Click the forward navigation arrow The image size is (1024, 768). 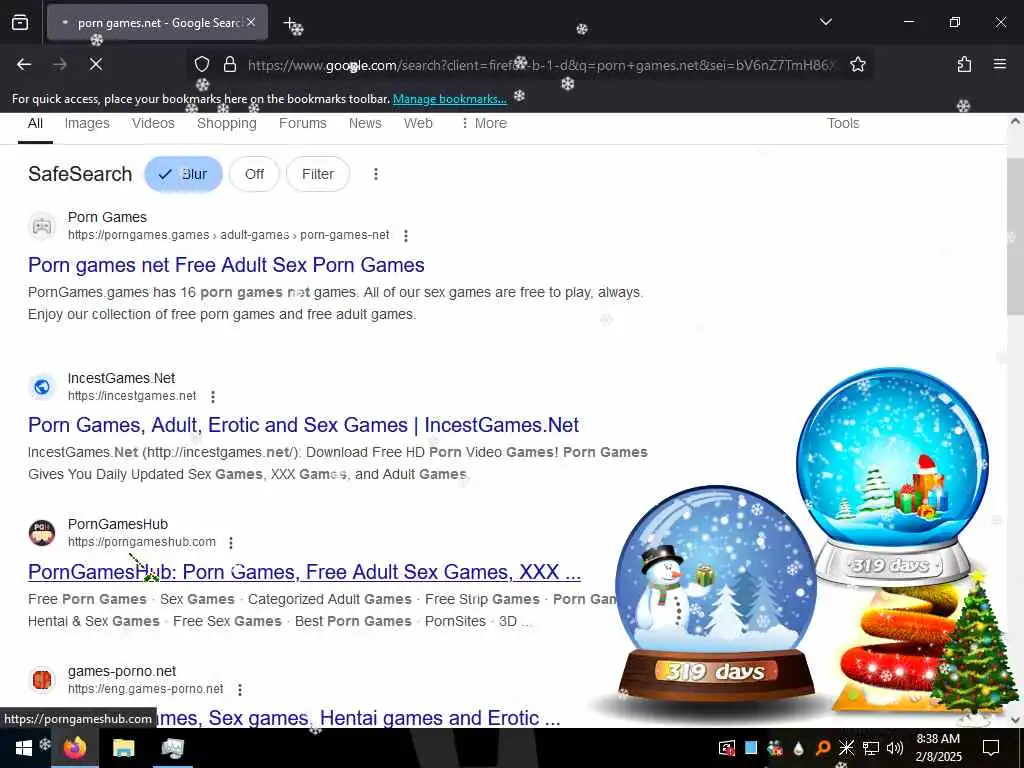[60, 64]
